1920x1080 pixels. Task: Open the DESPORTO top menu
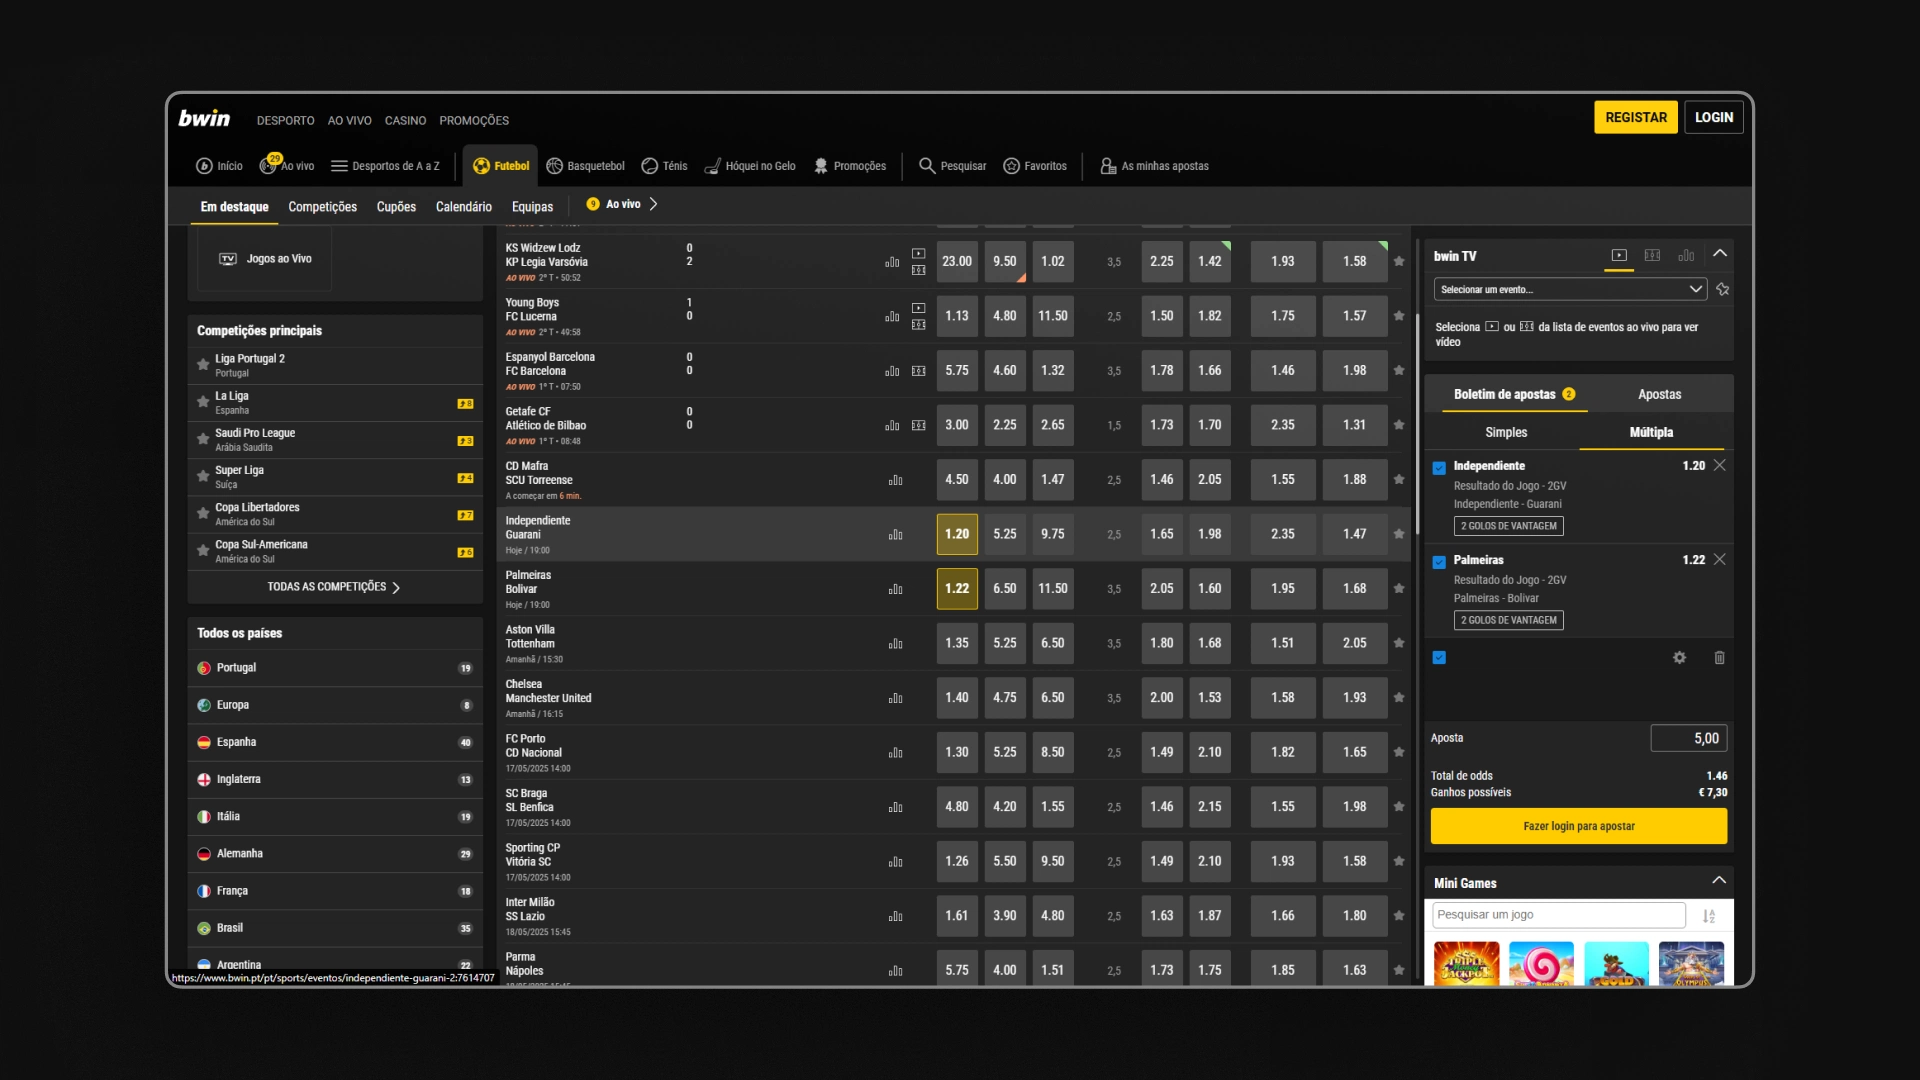point(285,121)
